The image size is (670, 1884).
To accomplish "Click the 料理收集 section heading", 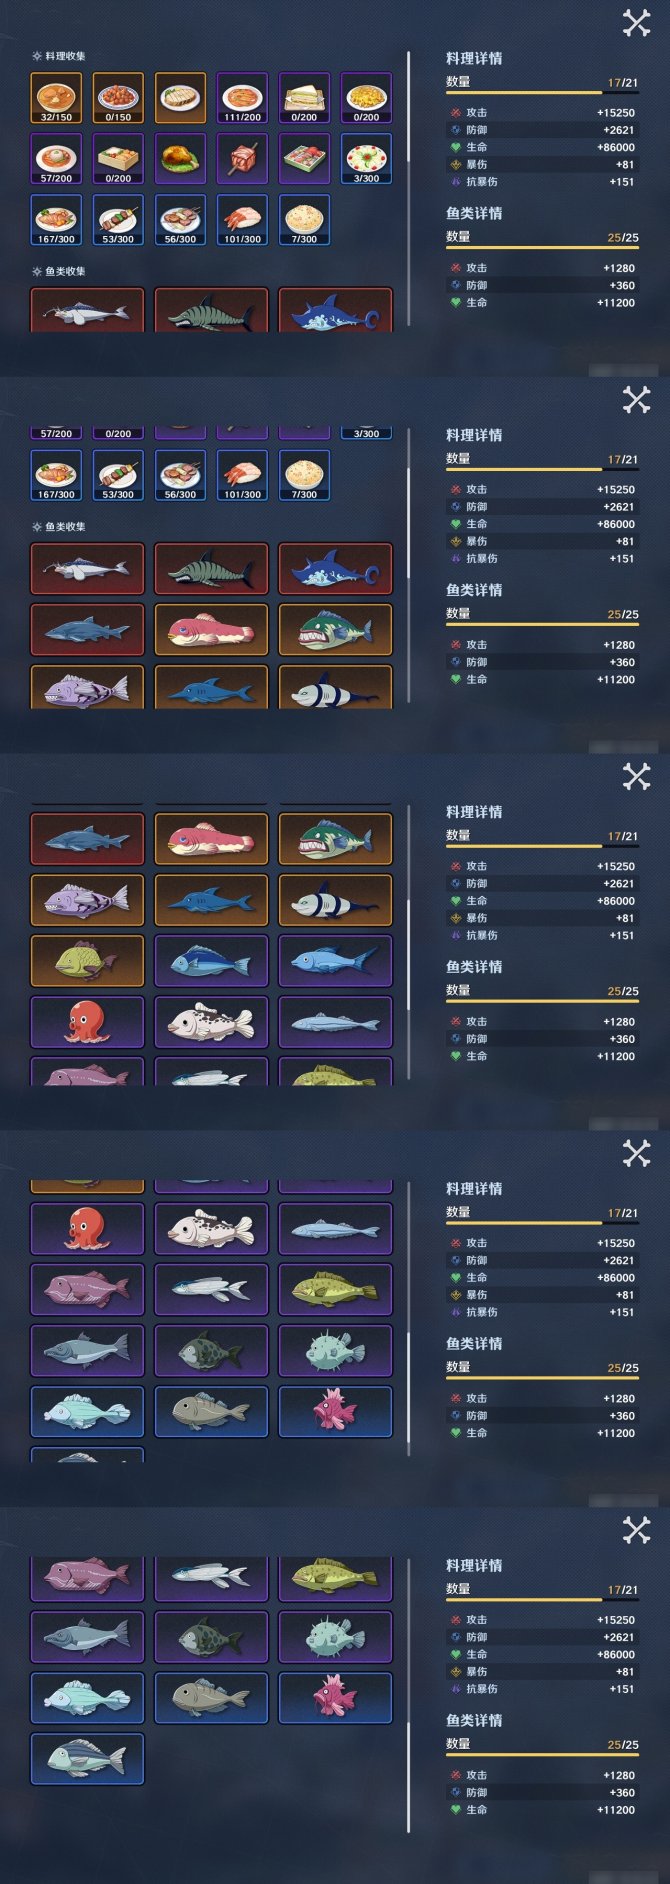I will click(65, 57).
